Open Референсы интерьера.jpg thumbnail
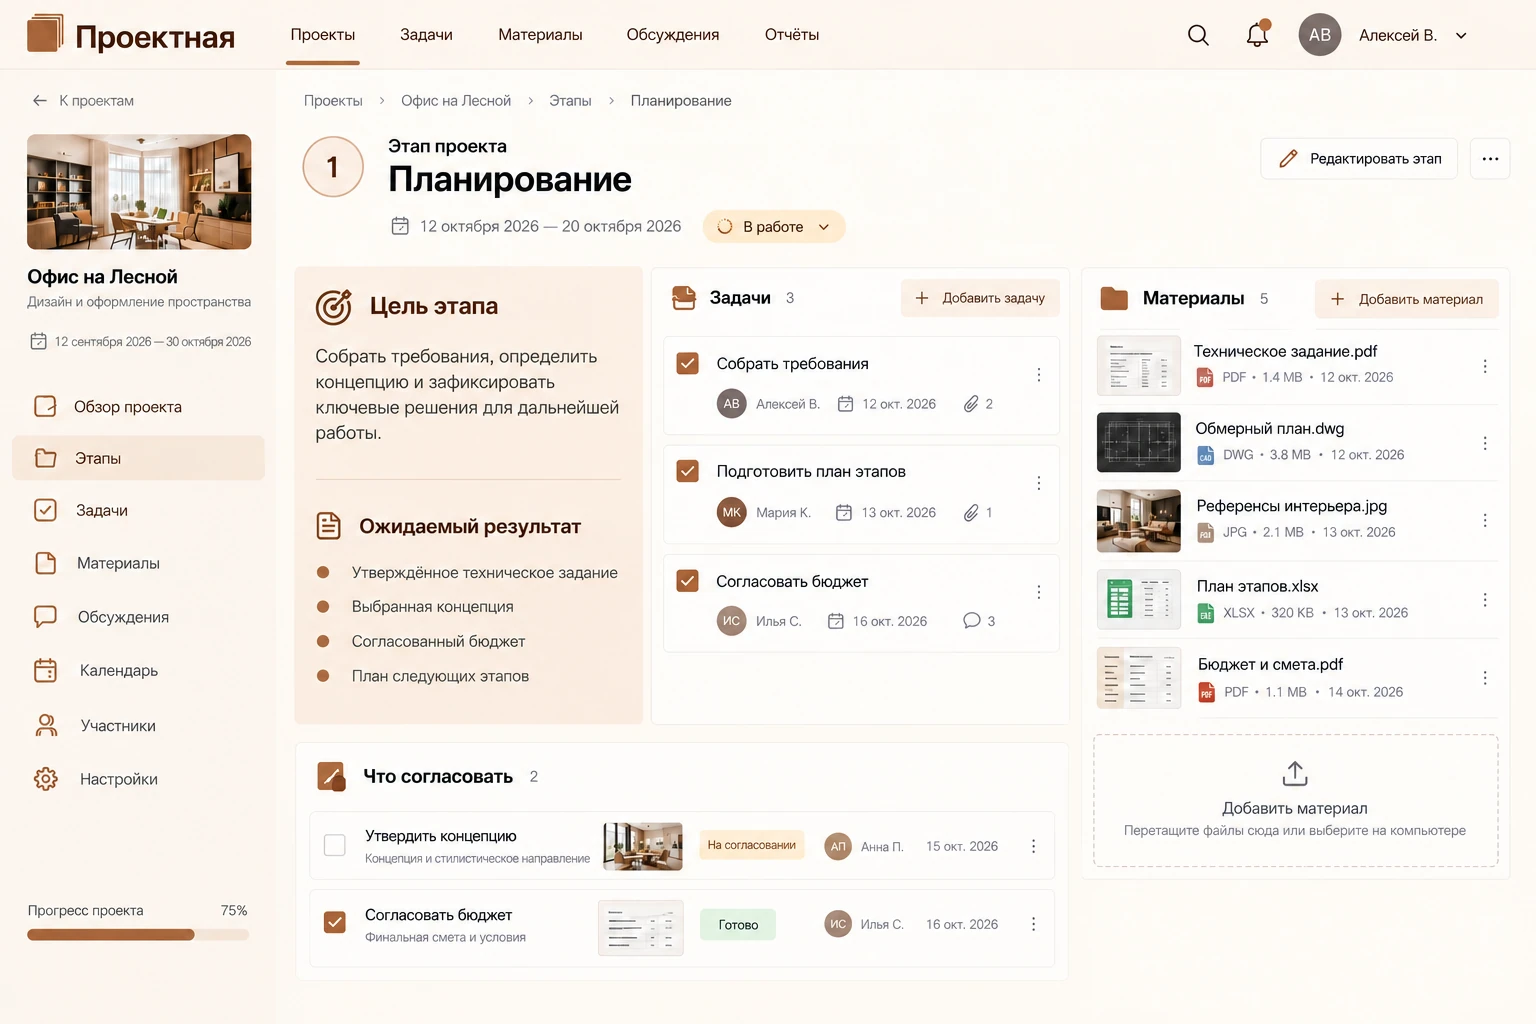 1139,521
